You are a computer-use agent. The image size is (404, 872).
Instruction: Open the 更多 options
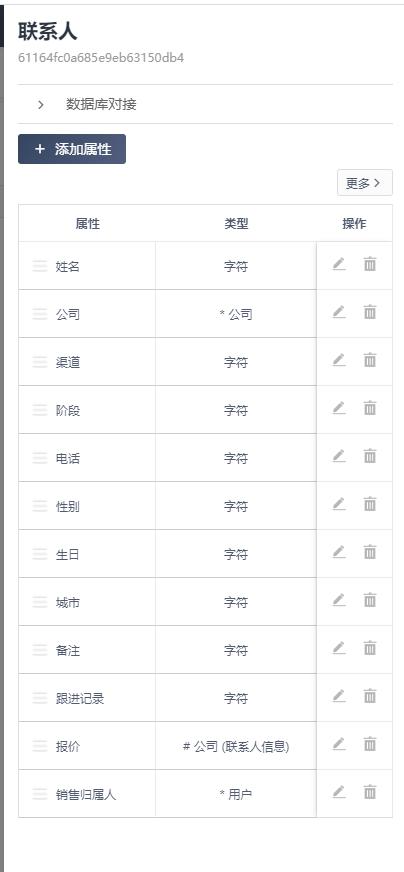point(364,183)
